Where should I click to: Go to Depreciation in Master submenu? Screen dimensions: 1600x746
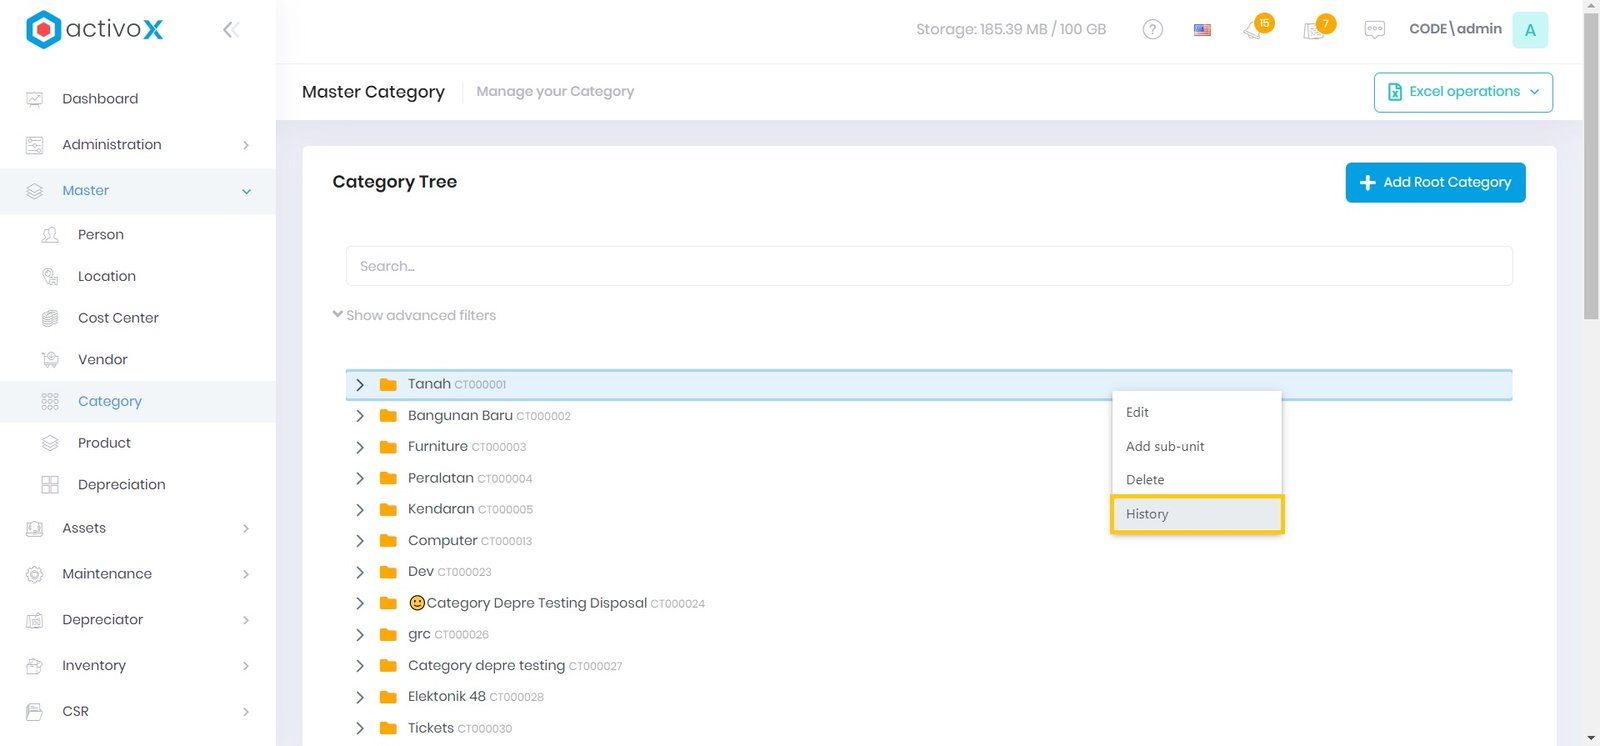[x=121, y=485]
